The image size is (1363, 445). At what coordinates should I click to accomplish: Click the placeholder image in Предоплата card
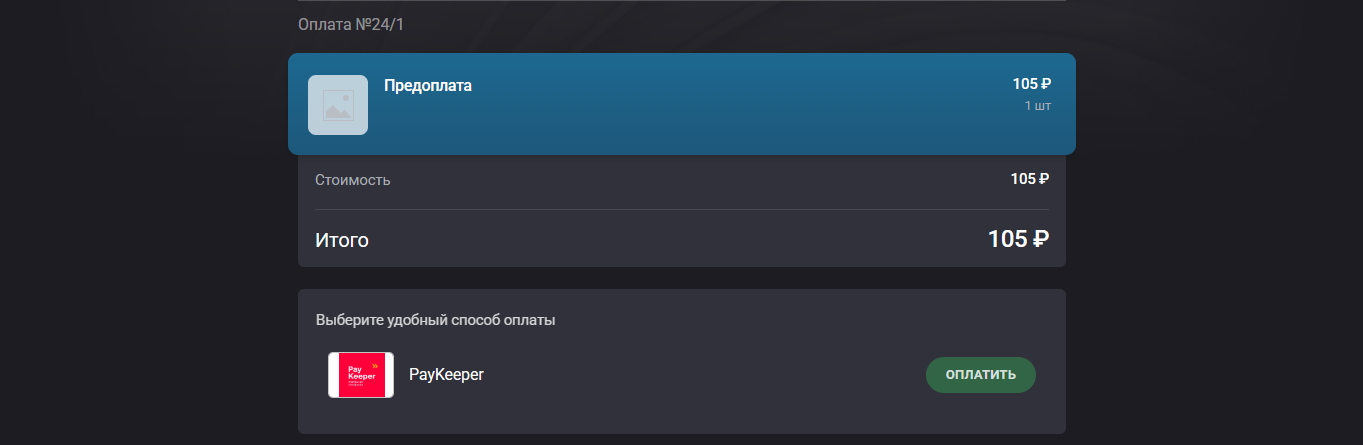point(338,105)
